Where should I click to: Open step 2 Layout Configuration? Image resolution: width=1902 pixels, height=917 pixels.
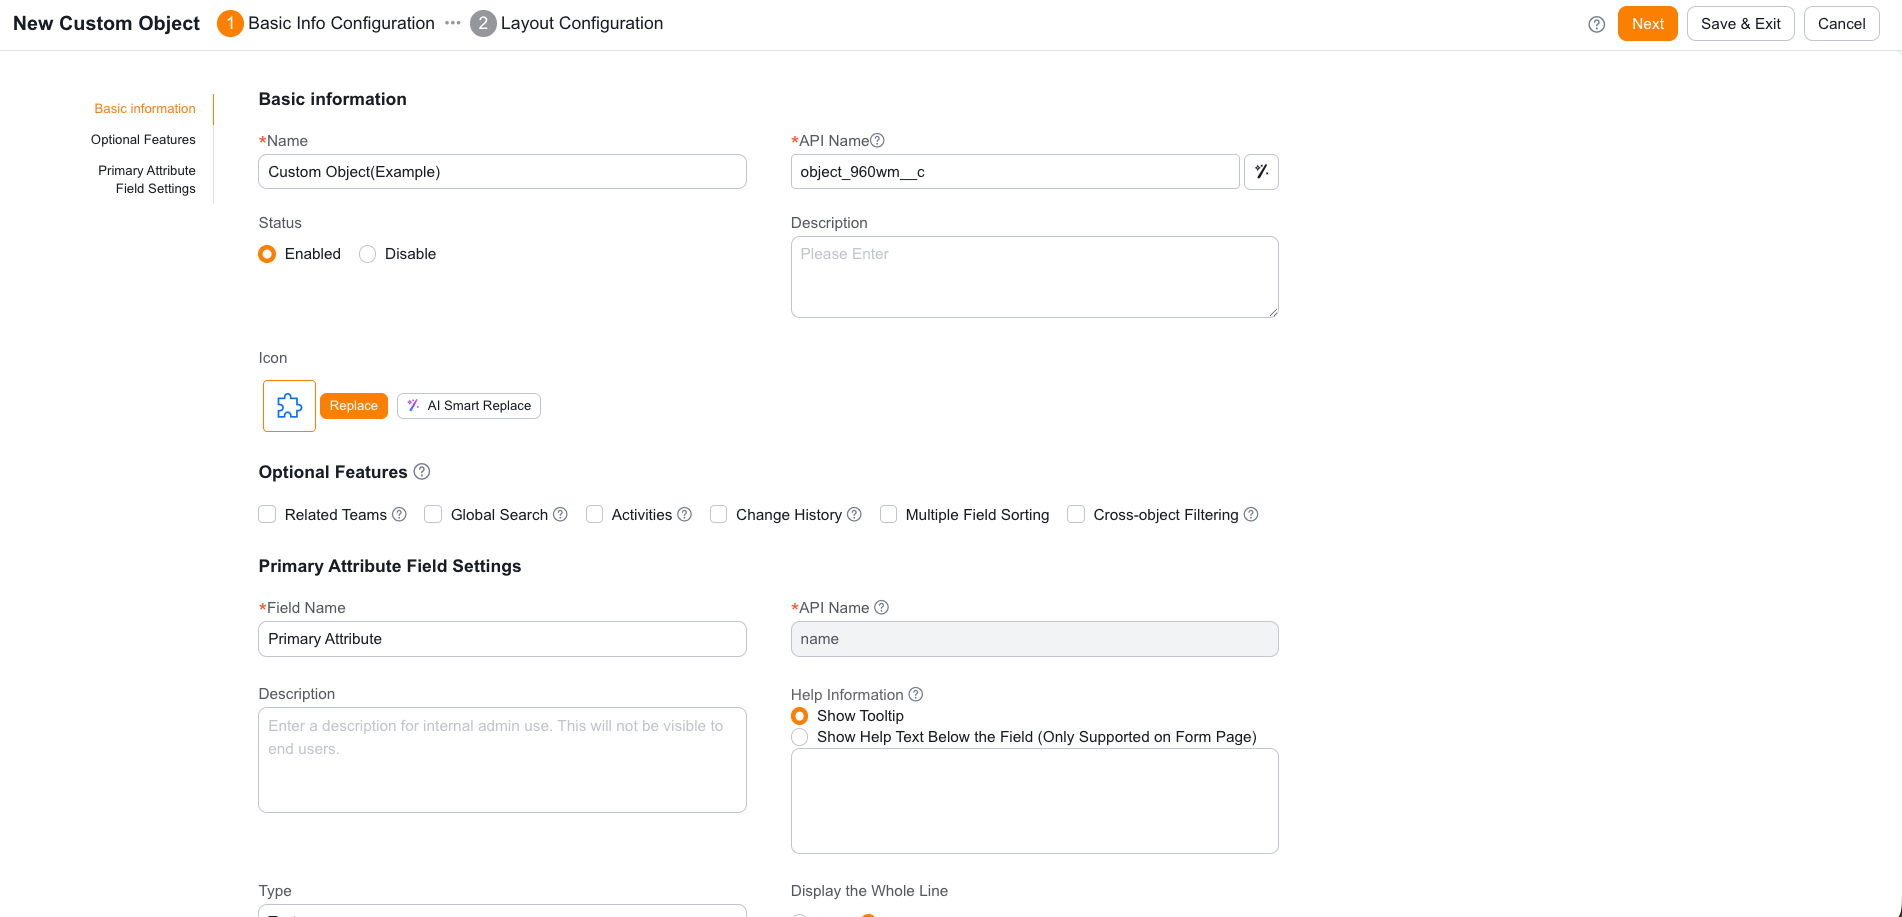pos(567,24)
